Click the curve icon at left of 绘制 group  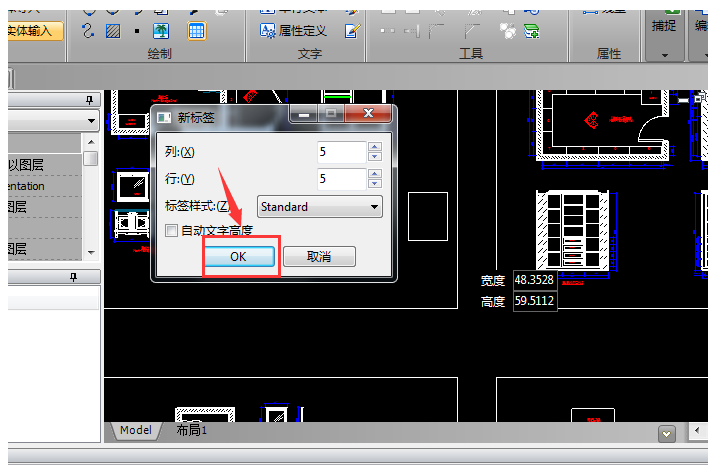pos(88,30)
